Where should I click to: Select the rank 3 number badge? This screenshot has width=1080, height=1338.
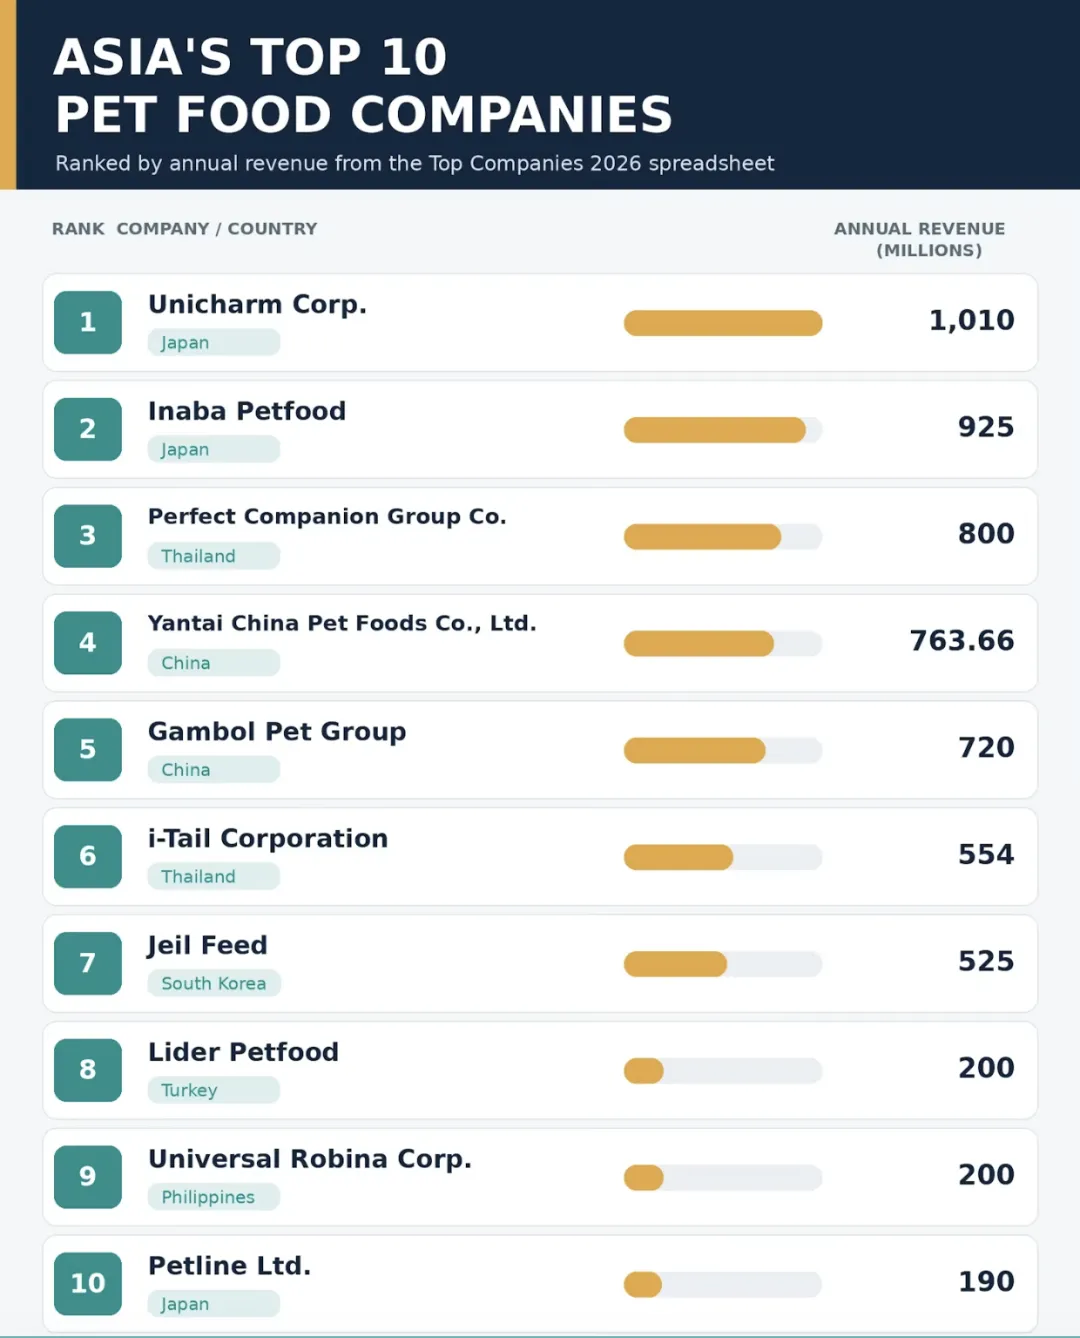88,536
